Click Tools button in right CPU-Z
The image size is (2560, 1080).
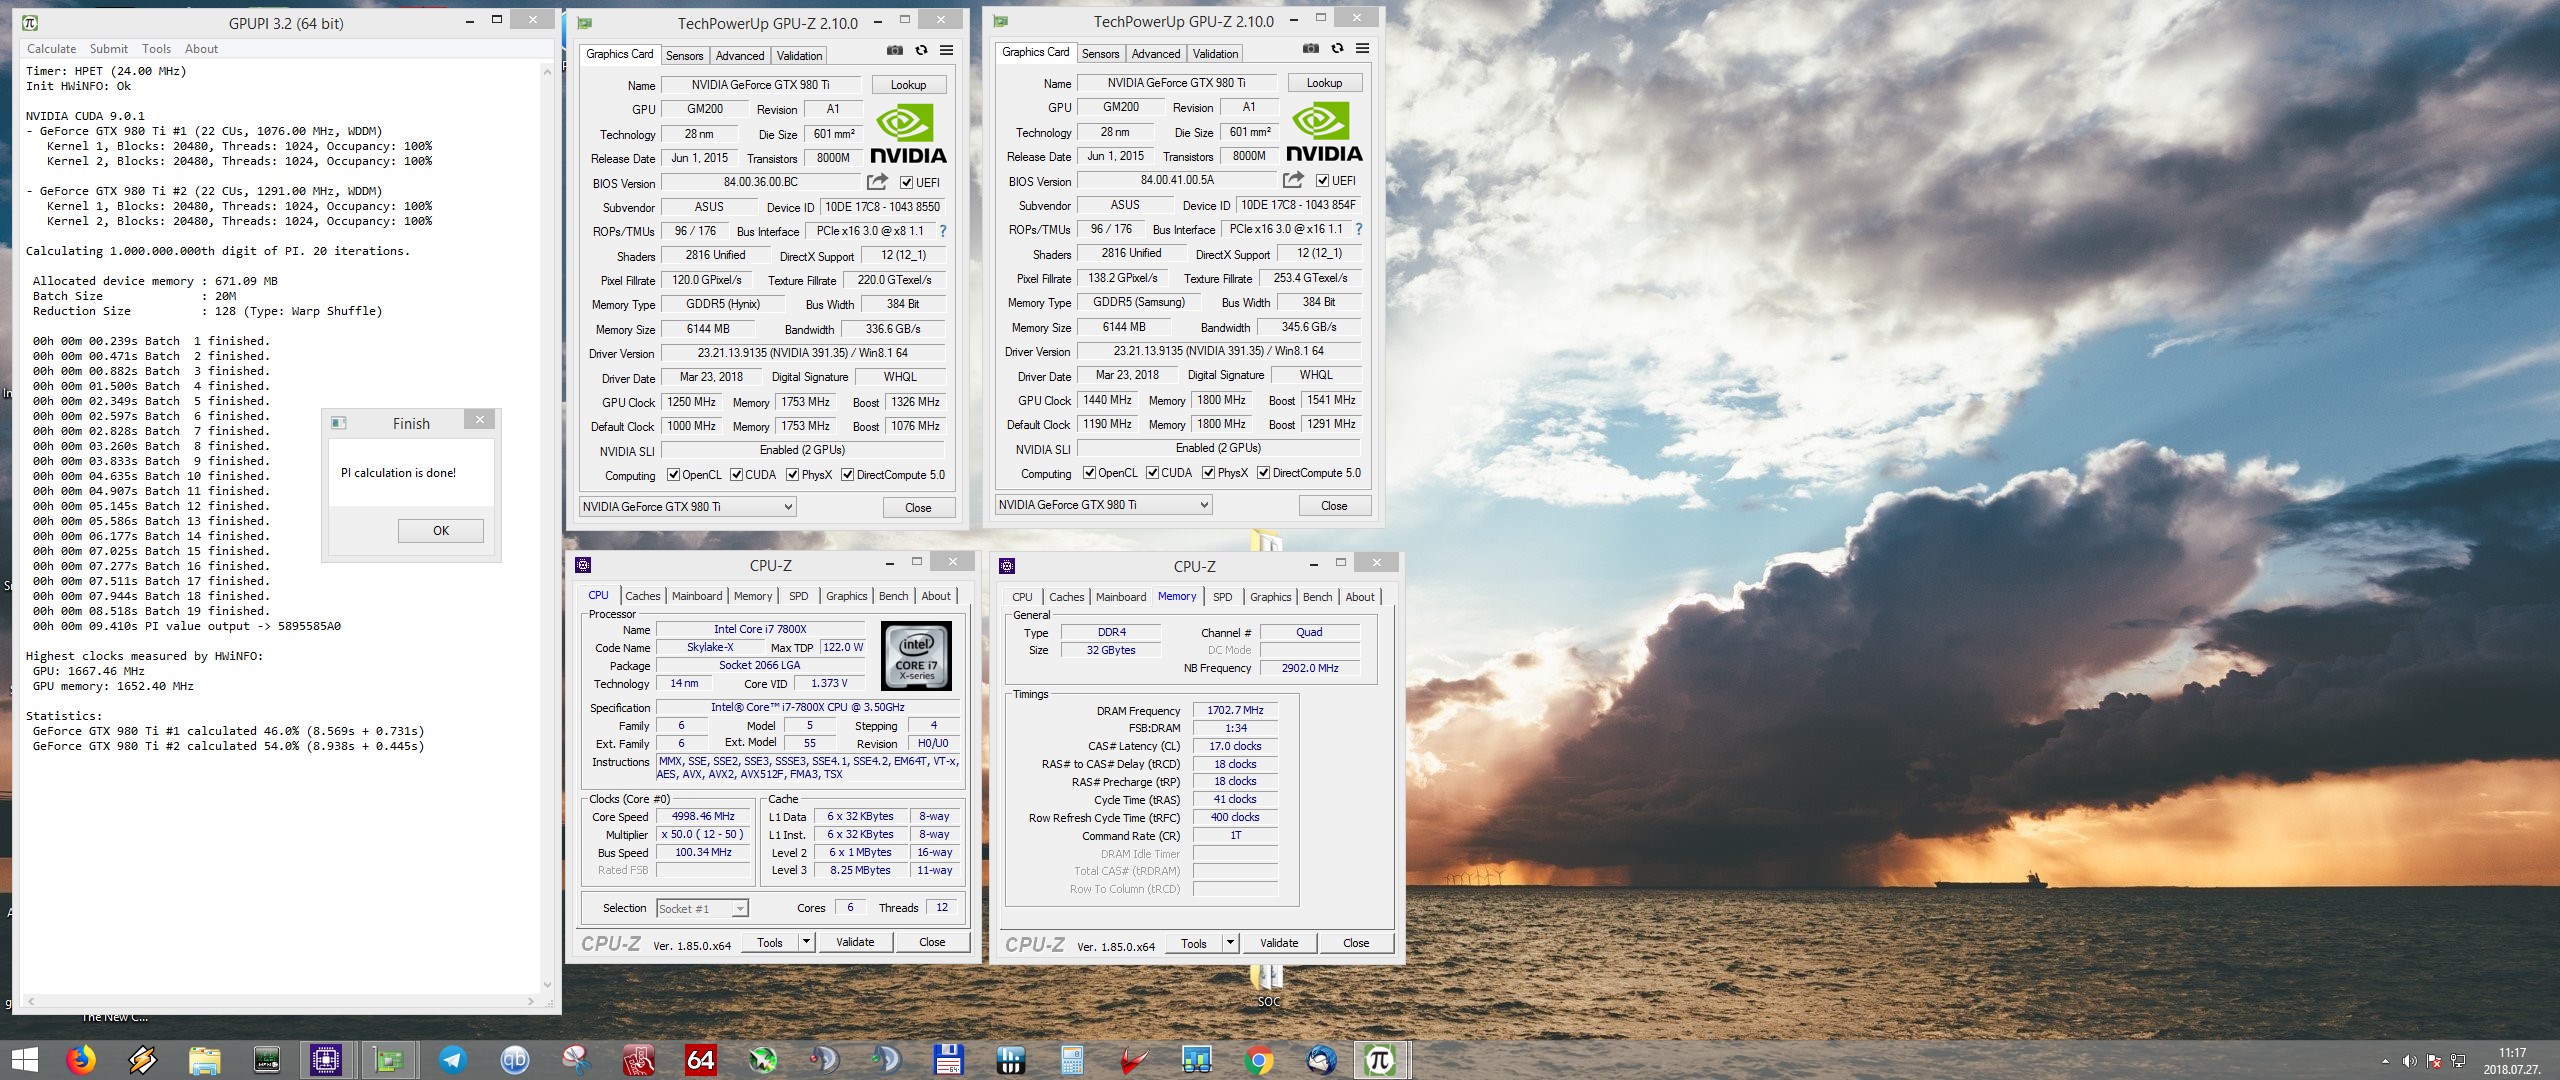pos(1194,943)
